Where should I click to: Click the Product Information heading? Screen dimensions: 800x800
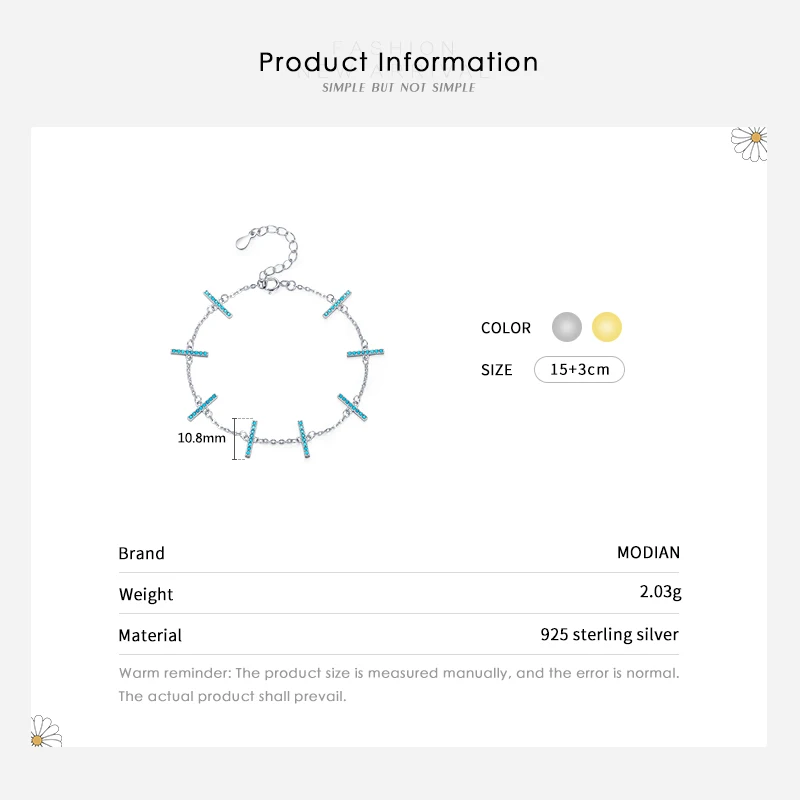399,62
